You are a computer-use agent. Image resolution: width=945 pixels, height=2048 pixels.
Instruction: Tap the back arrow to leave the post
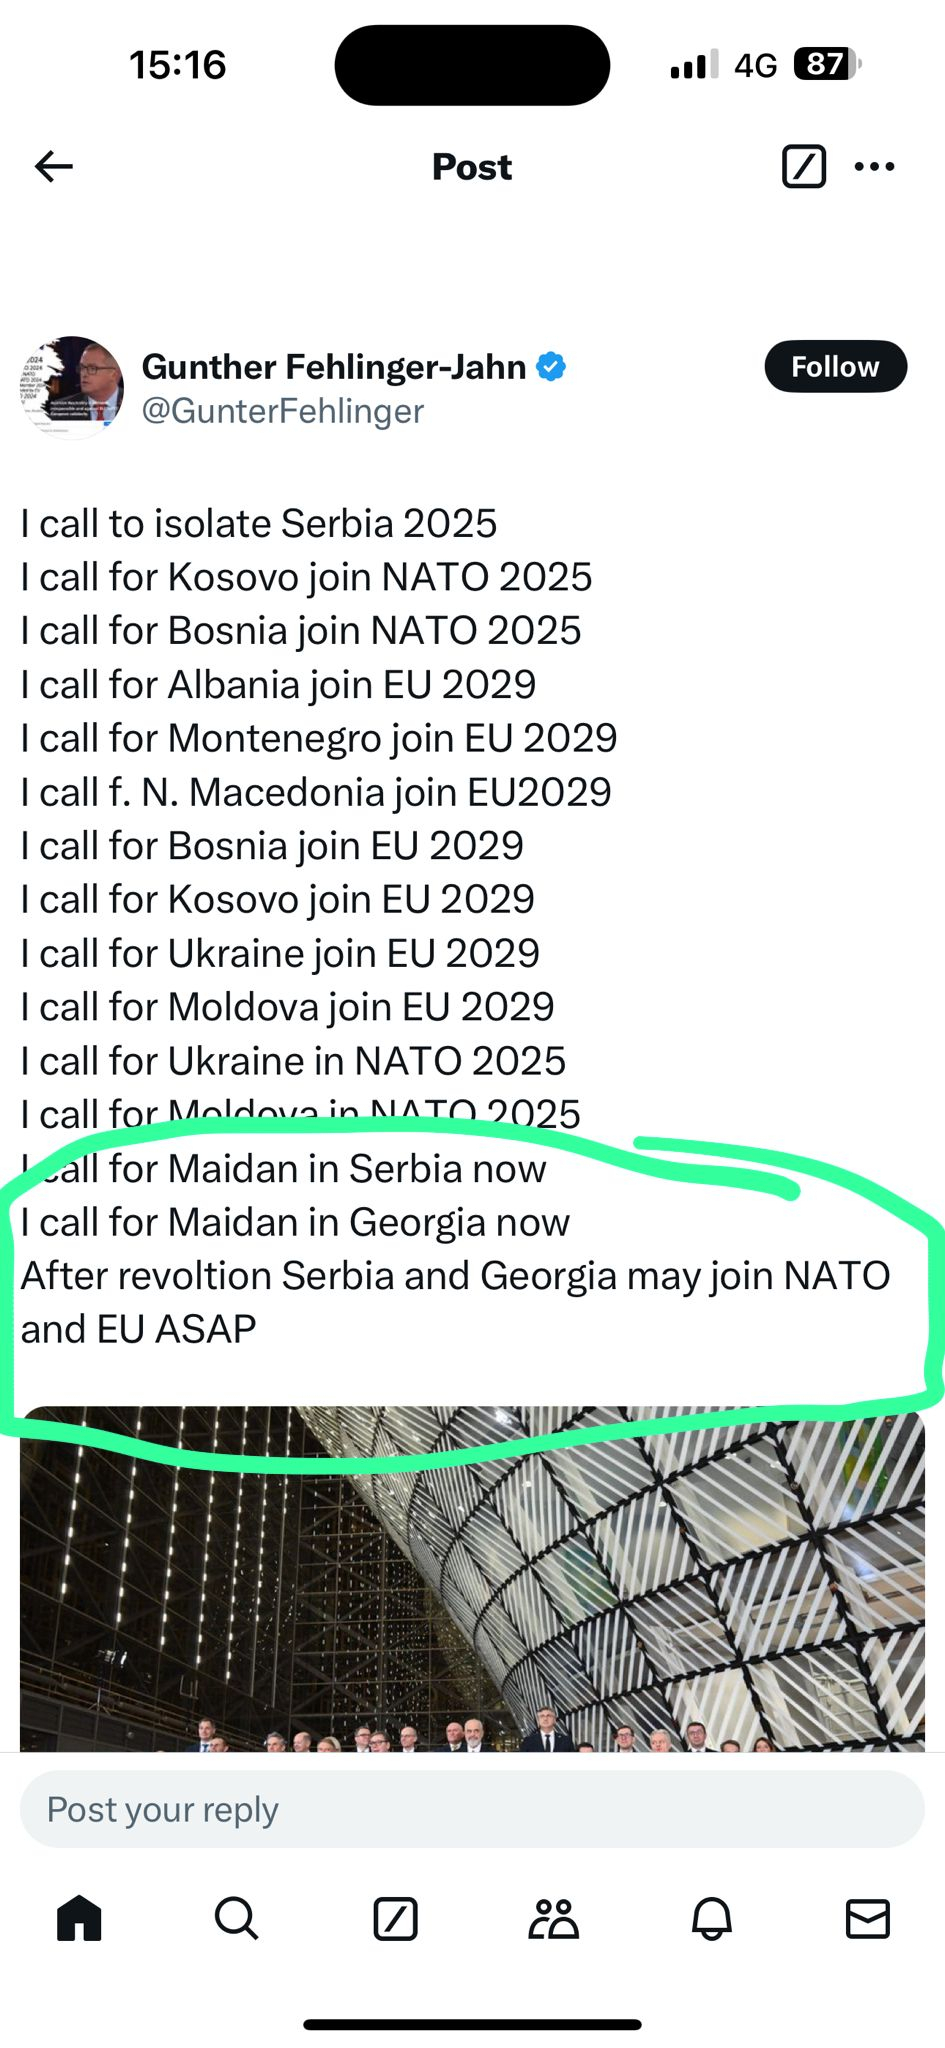click(x=55, y=166)
